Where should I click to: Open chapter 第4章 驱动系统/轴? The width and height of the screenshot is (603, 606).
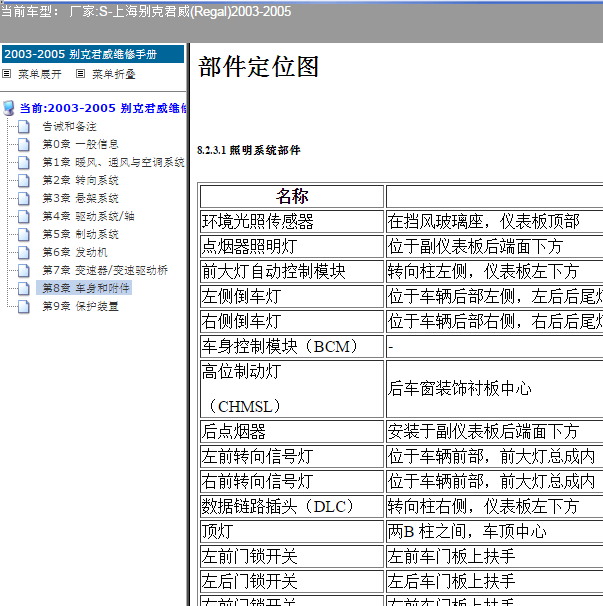point(89,216)
